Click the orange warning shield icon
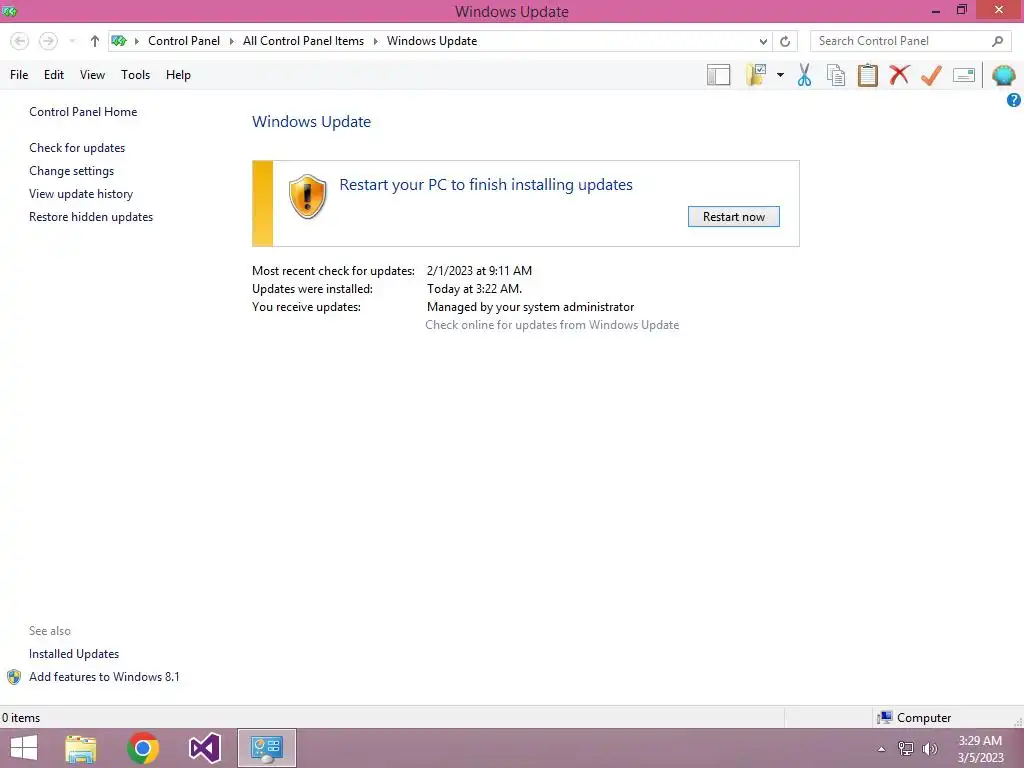Image resolution: width=1024 pixels, height=768 pixels. (x=307, y=197)
